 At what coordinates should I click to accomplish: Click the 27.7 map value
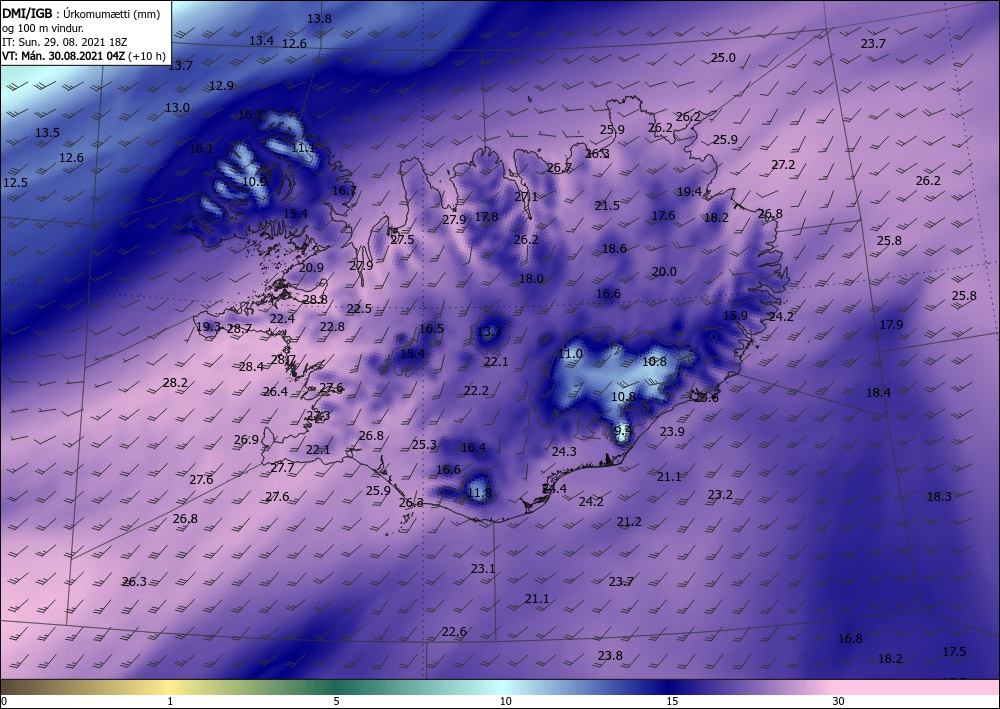(282, 467)
